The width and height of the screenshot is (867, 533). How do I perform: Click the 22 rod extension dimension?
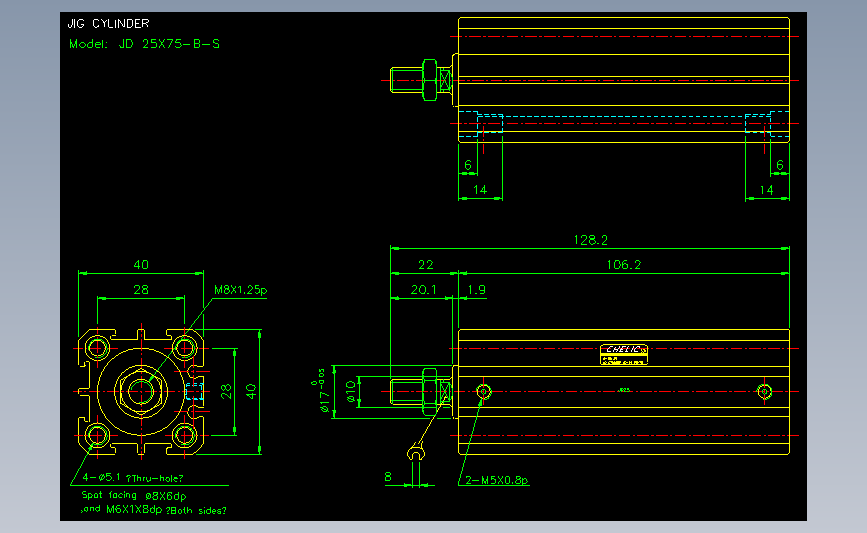click(426, 265)
